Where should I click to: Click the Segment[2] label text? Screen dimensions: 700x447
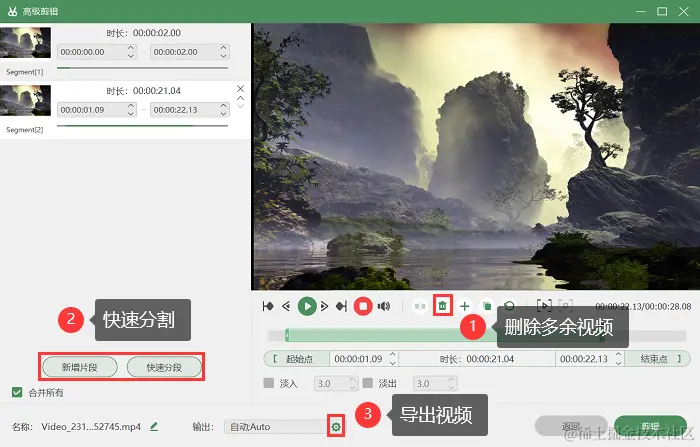point(25,130)
